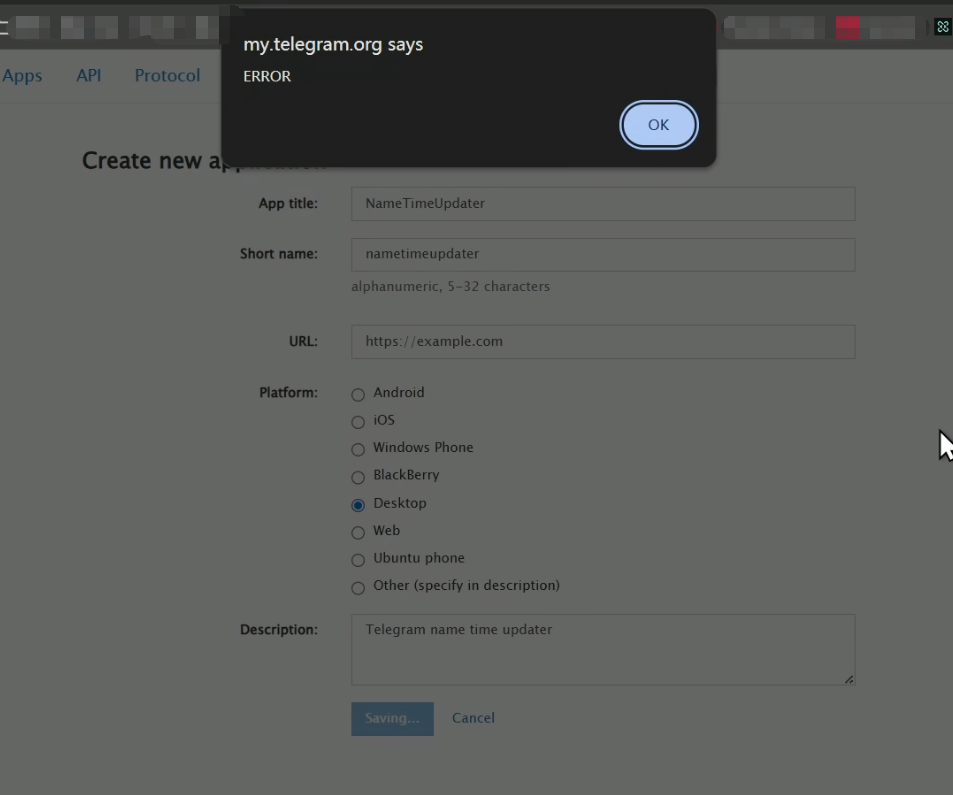Click the ERROR message text in dialog
953x795 pixels.
(x=267, y=76)
